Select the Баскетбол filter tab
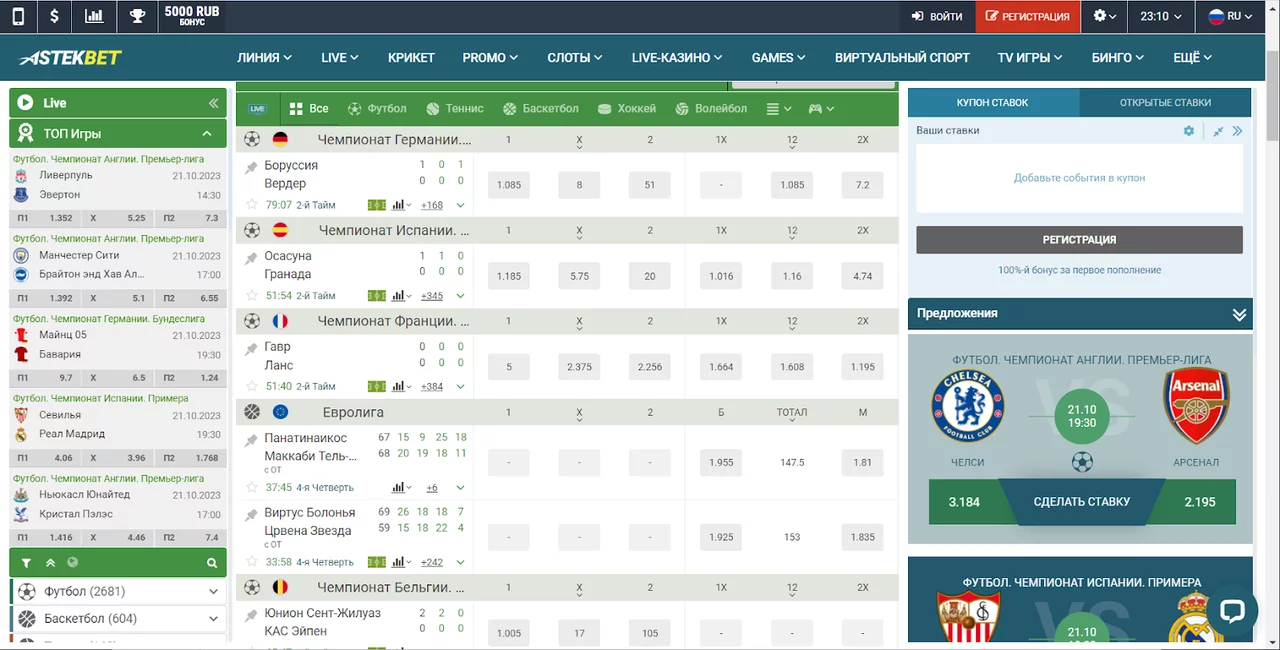The image size is (1280, 650). 540,108
